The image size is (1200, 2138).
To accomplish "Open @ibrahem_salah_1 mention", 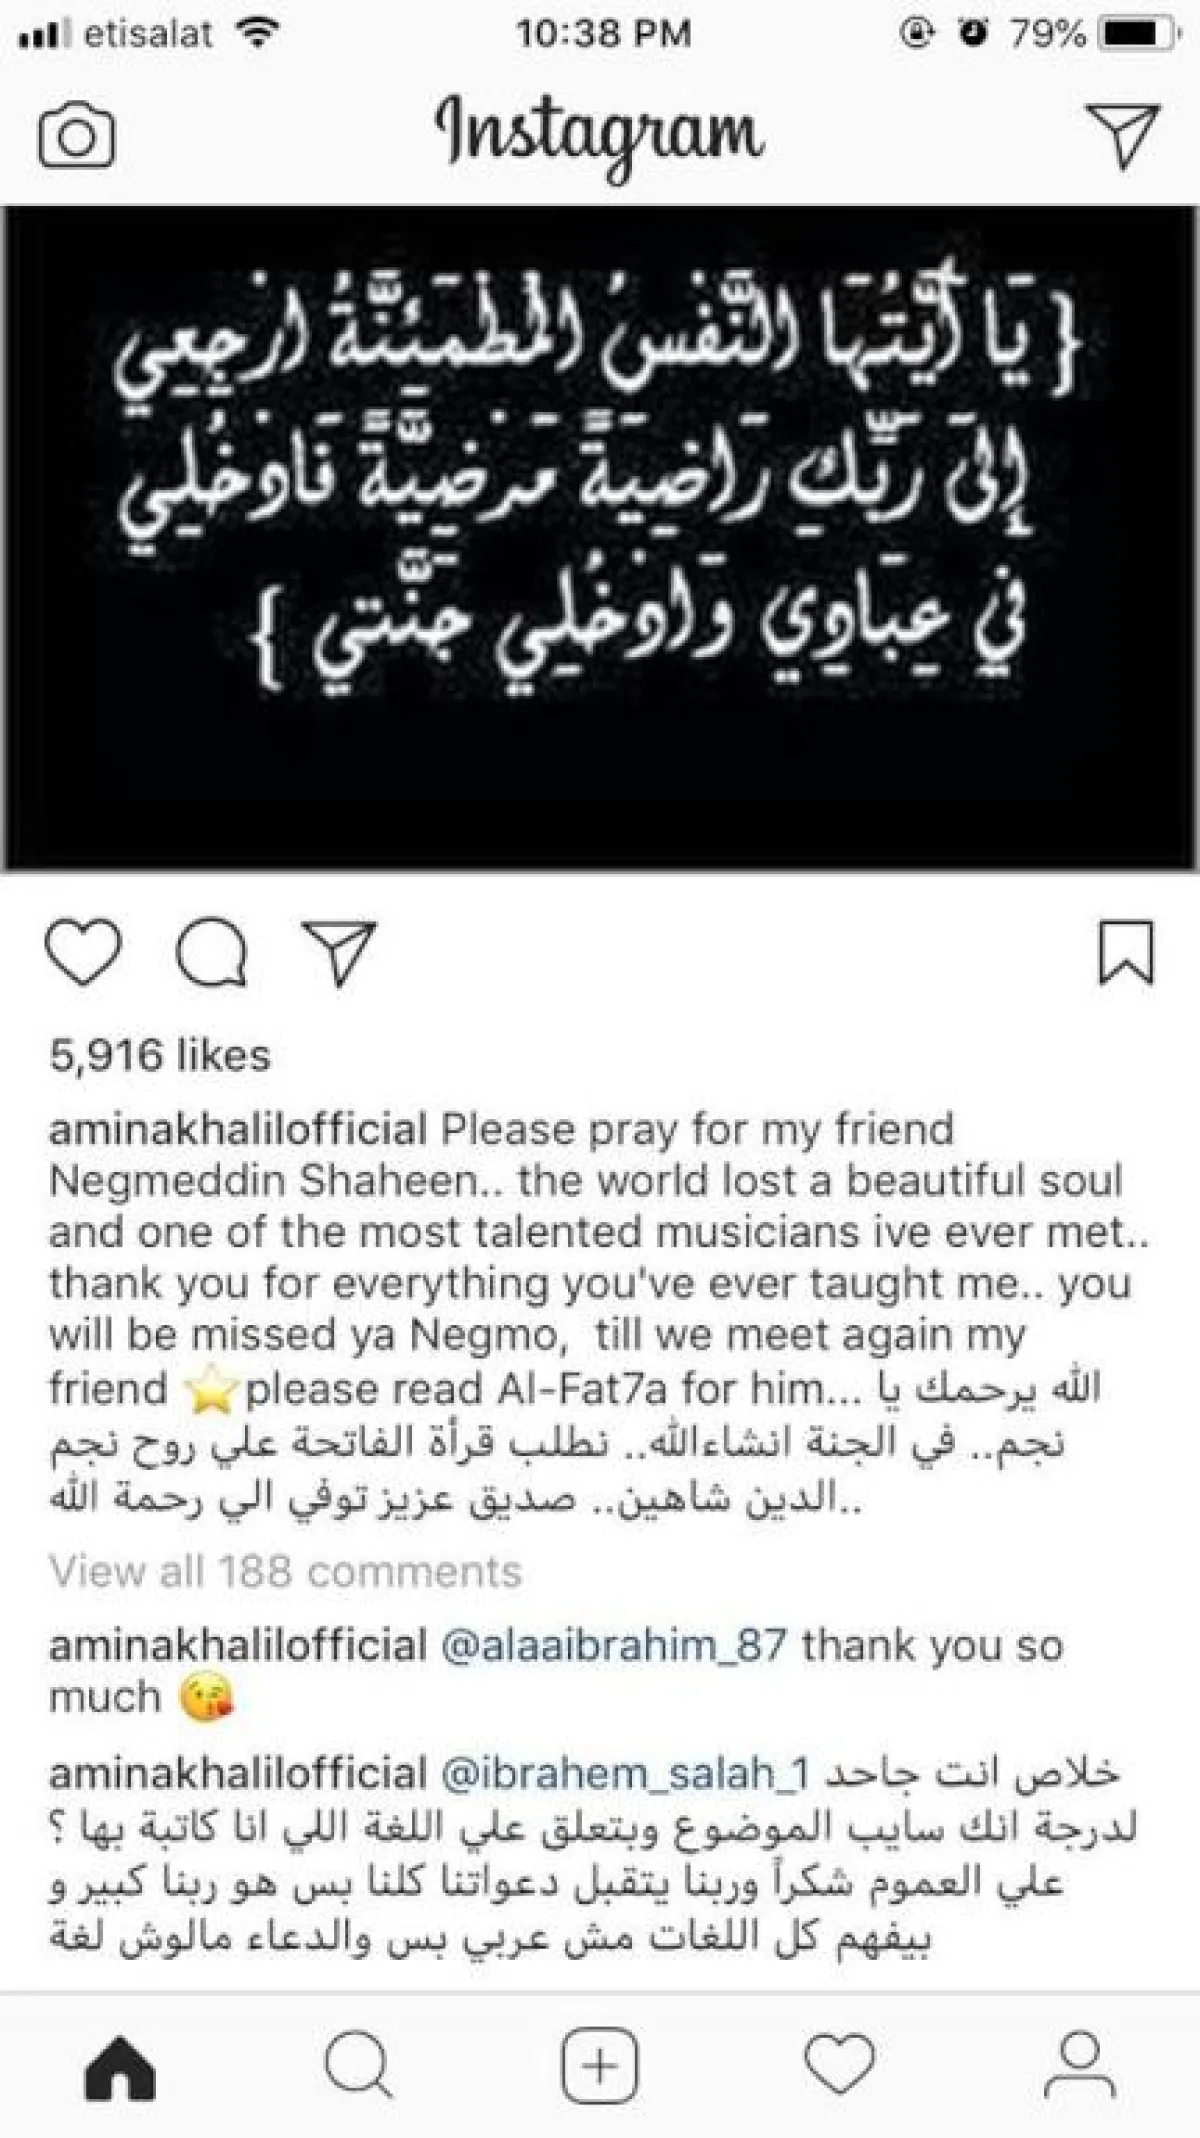I will (x=624, y=1774).
